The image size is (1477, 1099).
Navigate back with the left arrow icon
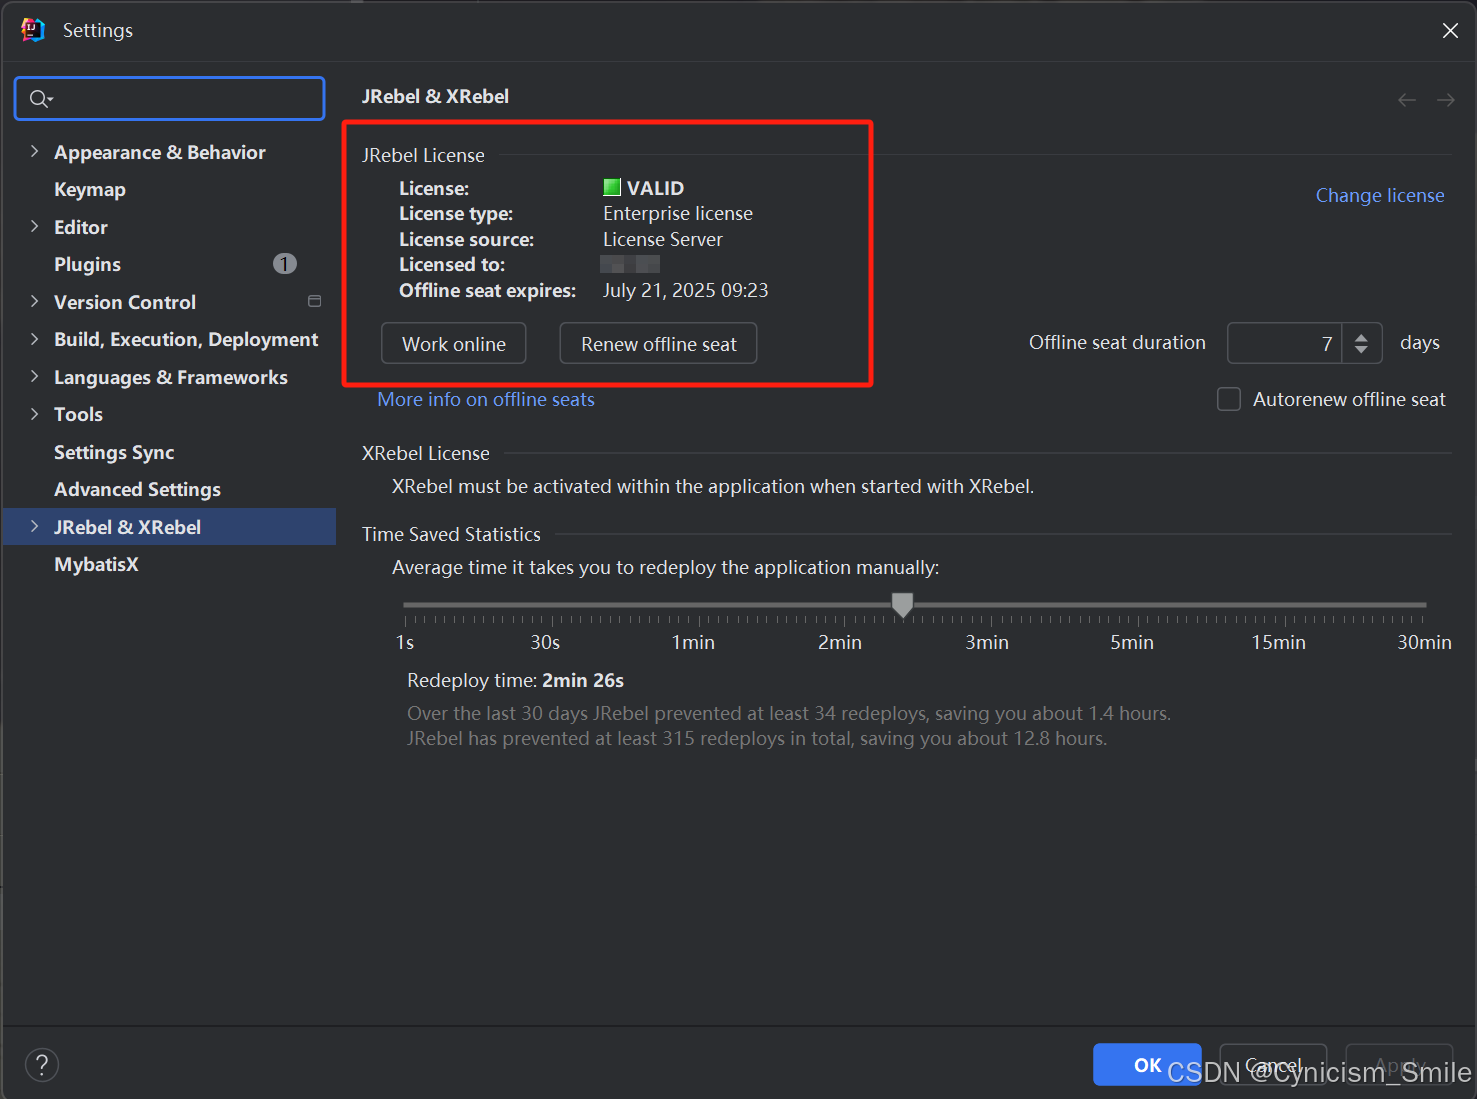click(x=1407, y=100)
